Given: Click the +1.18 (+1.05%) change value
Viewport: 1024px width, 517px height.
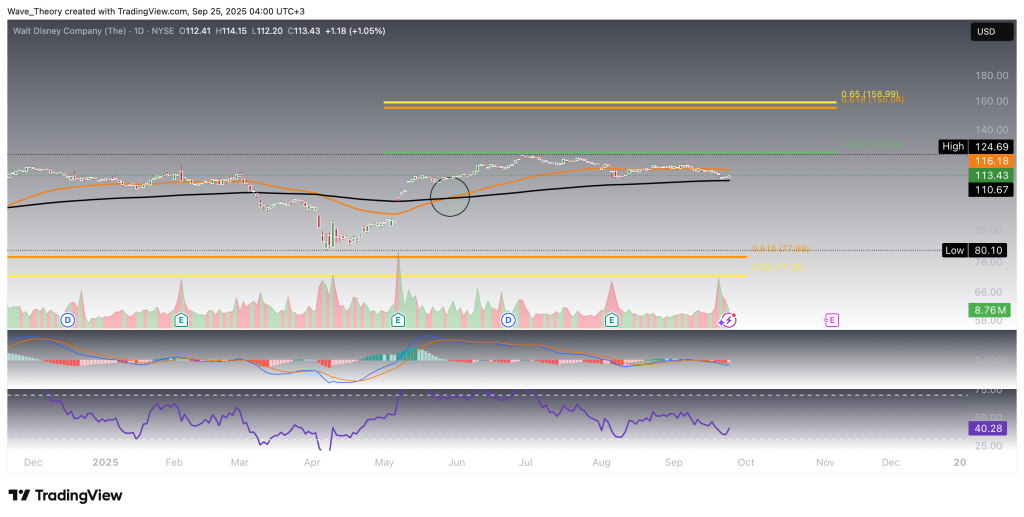Looking at the screenshot, I should click(355, 31).
